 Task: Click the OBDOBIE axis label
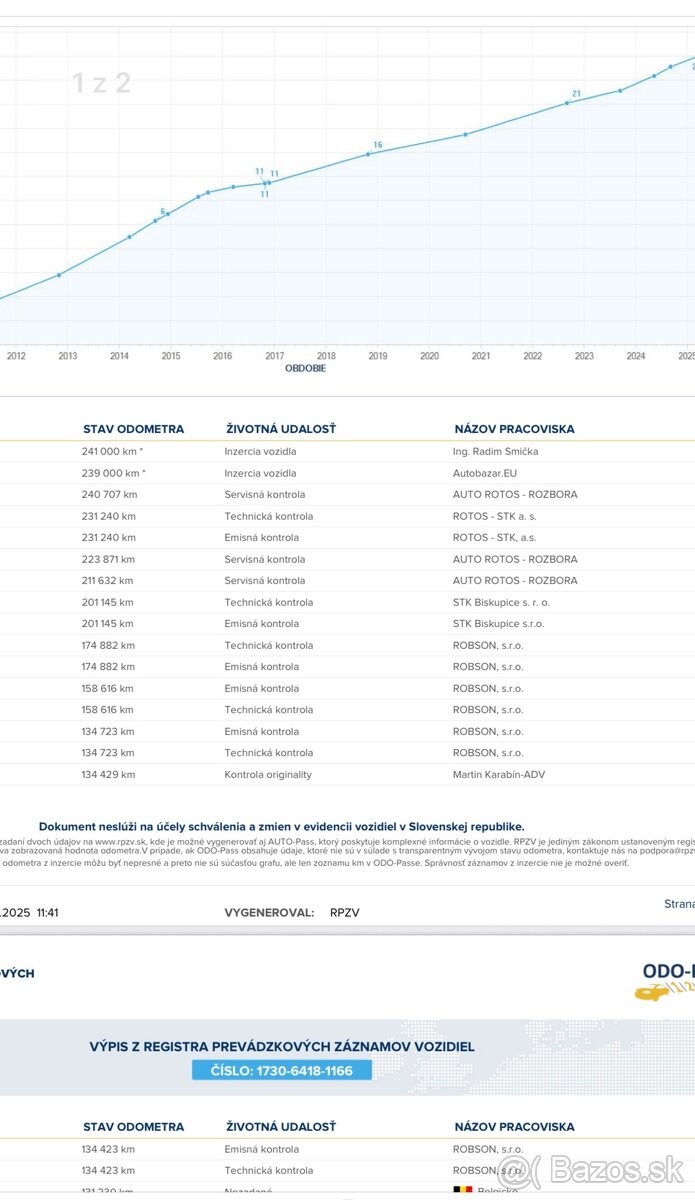[x=305, y=368]
